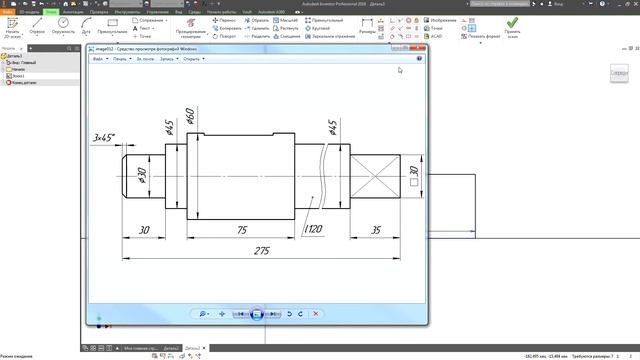
Task: Insert Изображение image into sketch
Action: 440,20
